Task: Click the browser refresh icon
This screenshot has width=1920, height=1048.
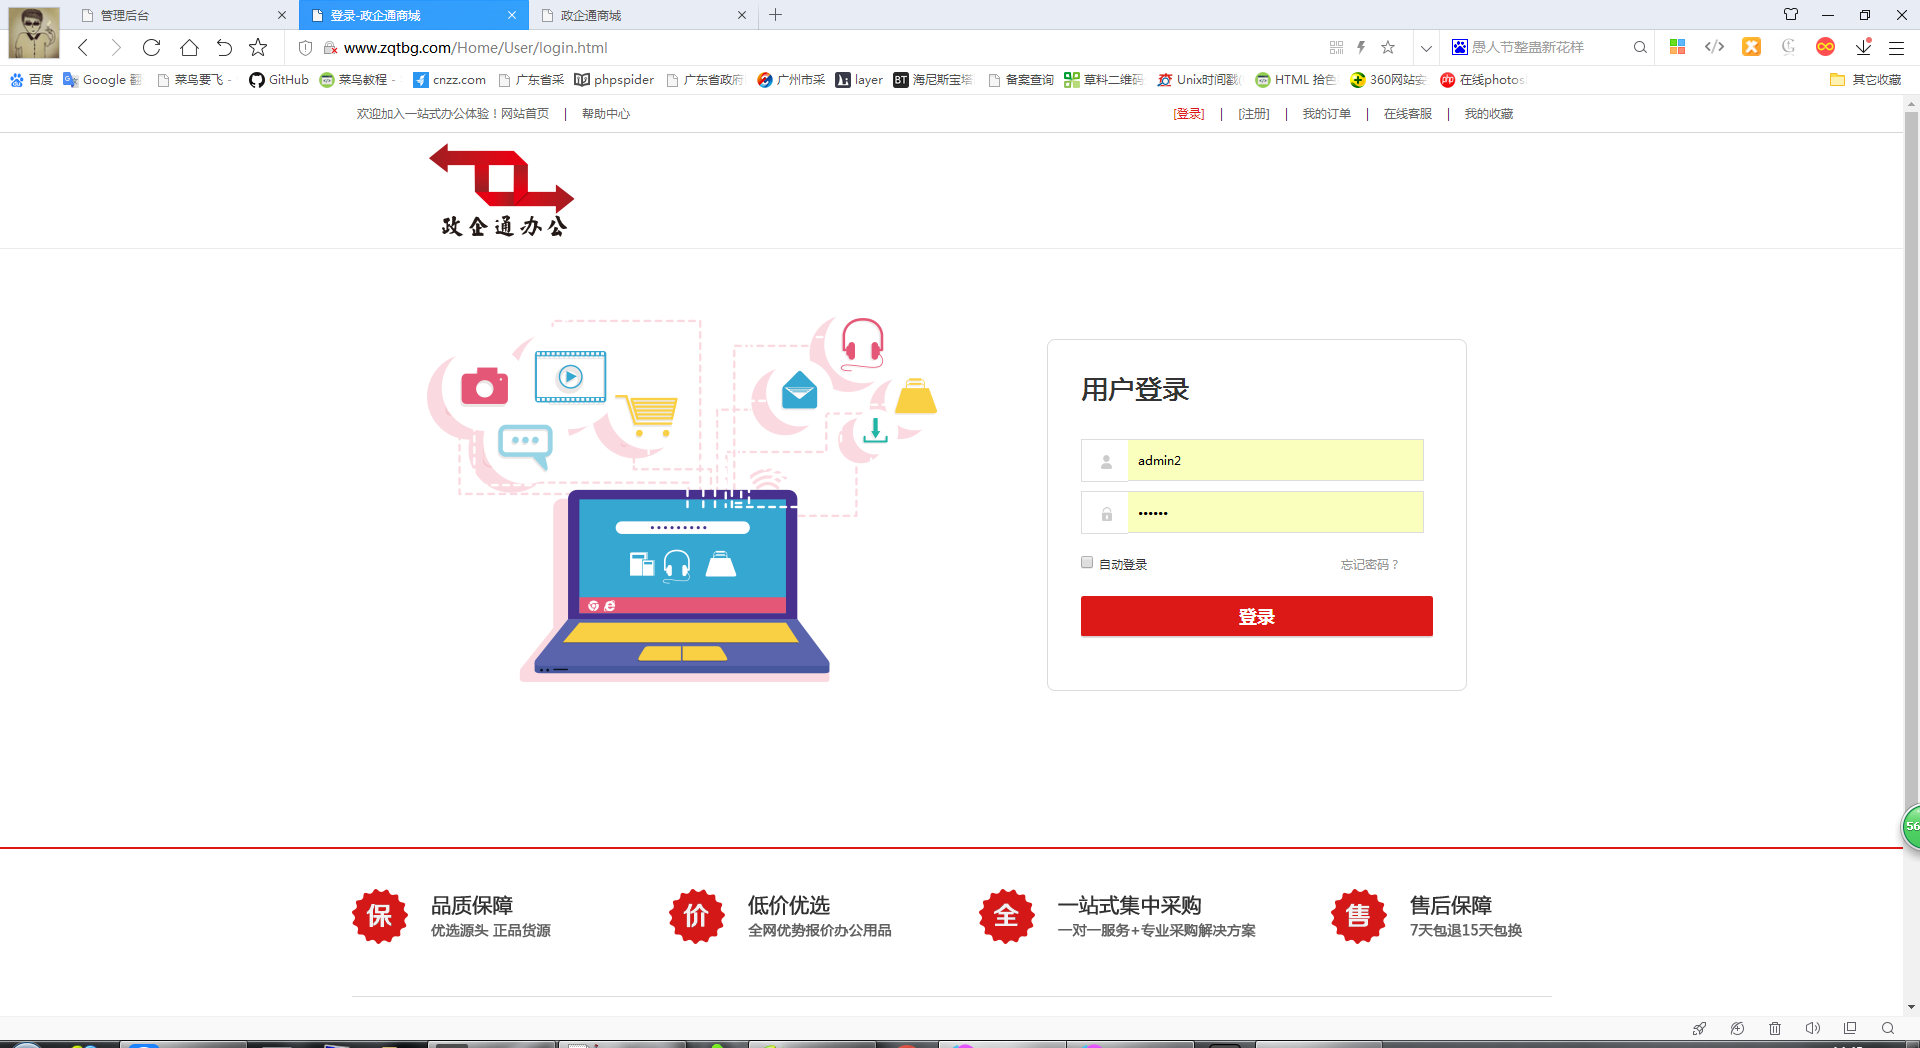Action: click(151, 47)
